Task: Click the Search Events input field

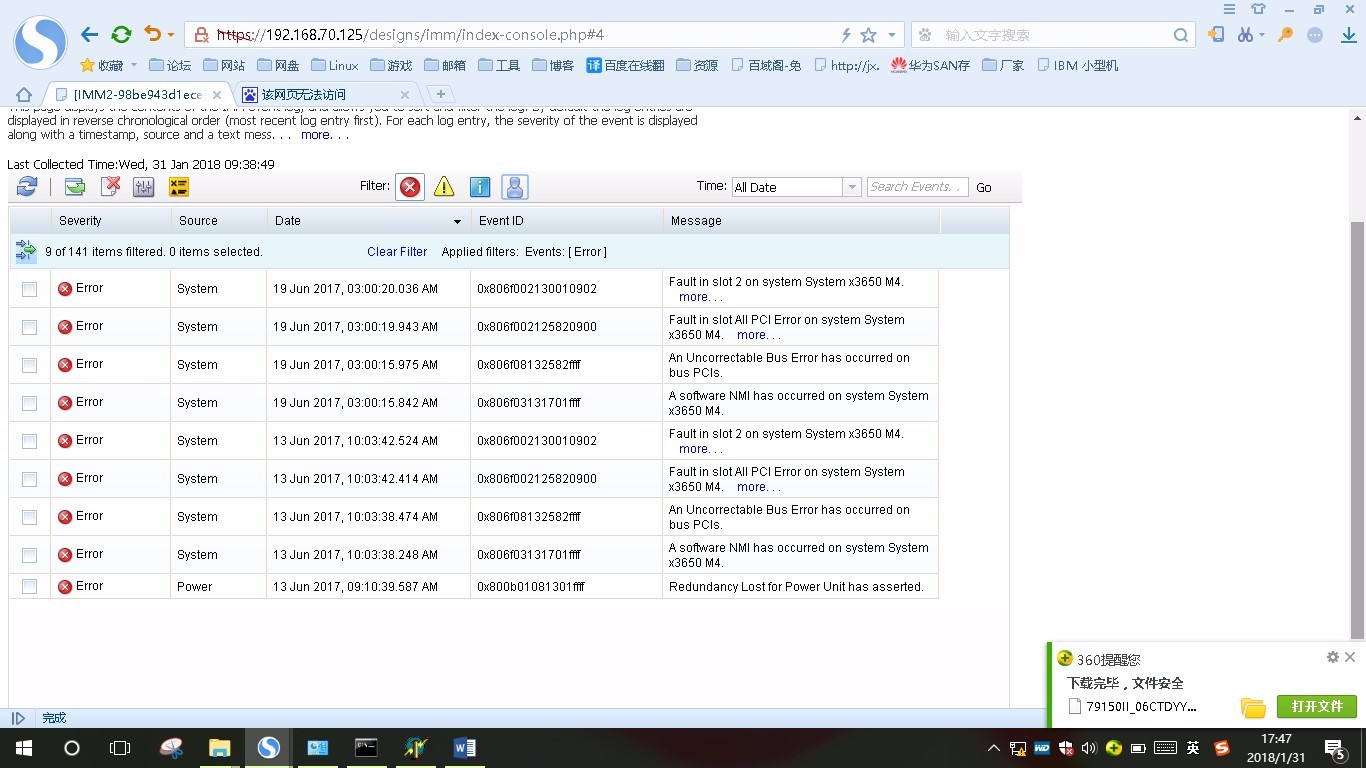Action: pyautogui.click(x=917, y=187)
